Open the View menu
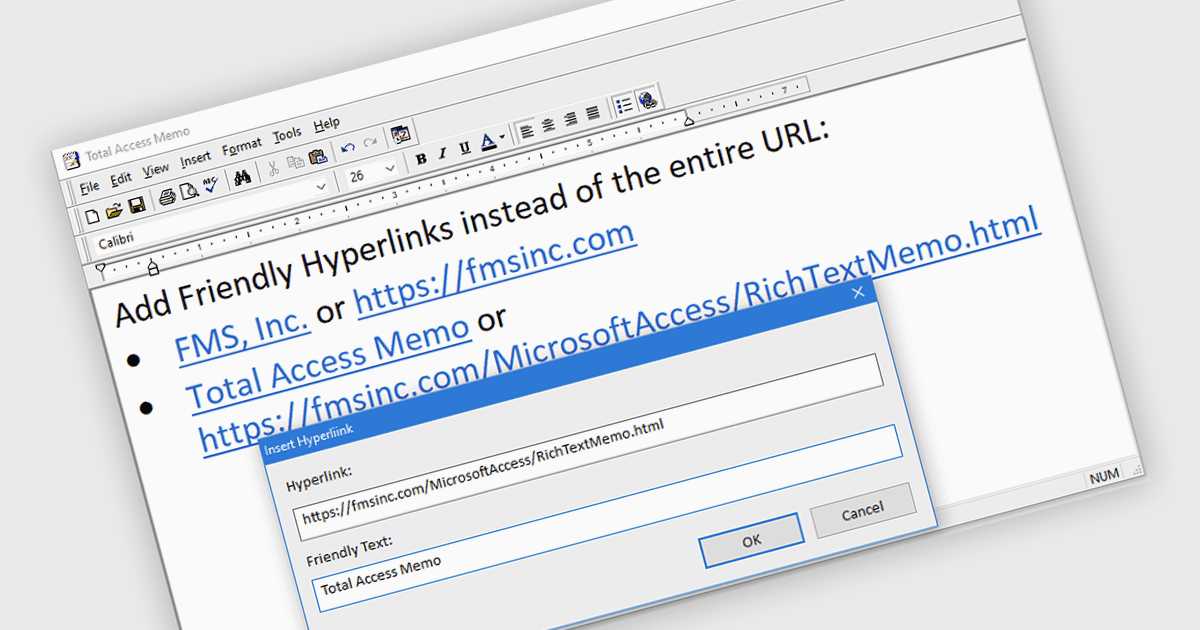The width and height of the screenshot is (1200, 630). (155, 169)
